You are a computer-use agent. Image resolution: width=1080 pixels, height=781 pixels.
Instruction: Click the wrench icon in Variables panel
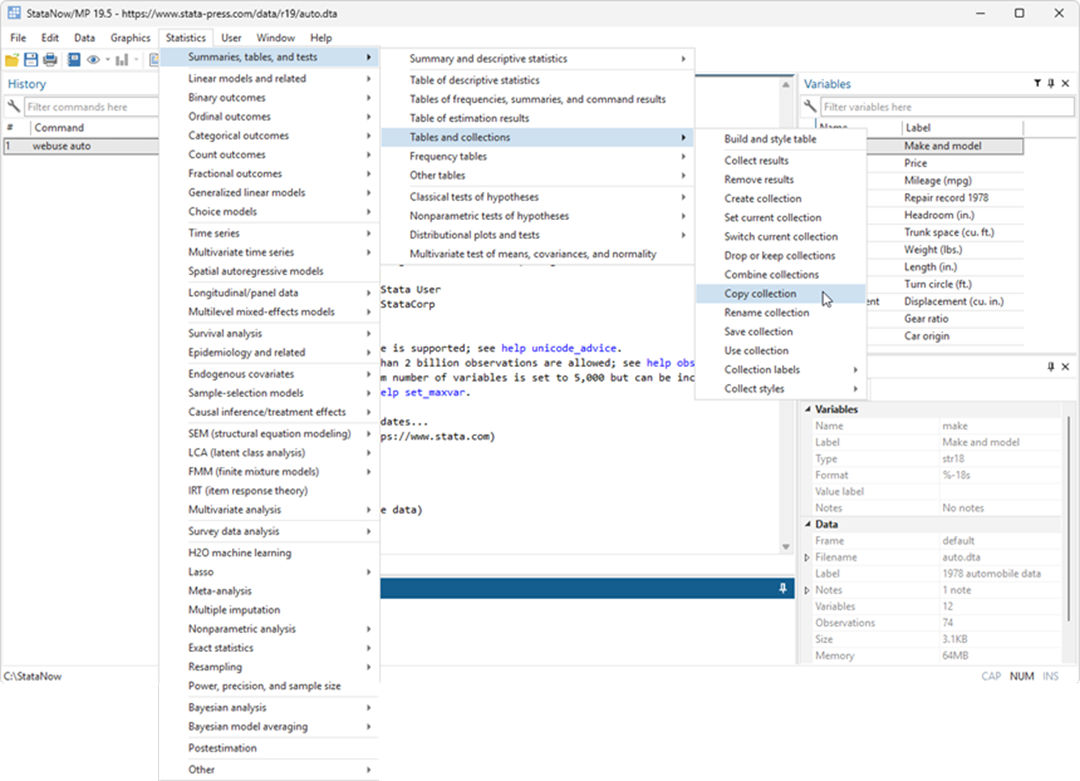(x=810, y=106)
